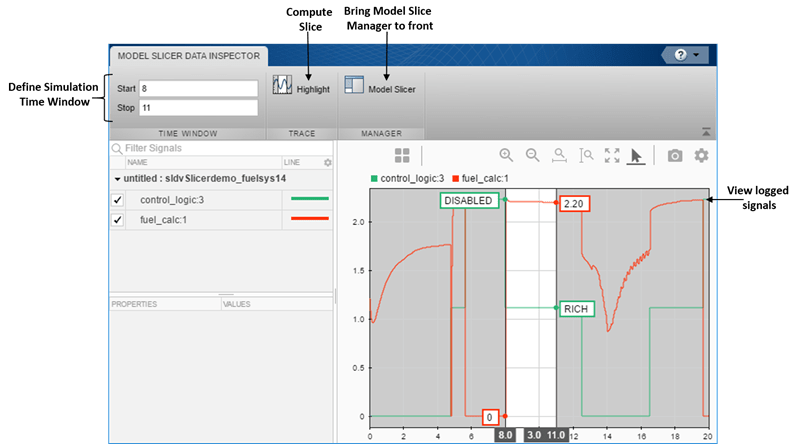Click the green line swatch for control_logic:3
The width and height of the screenshot is (800, 444).
point(310,199)
